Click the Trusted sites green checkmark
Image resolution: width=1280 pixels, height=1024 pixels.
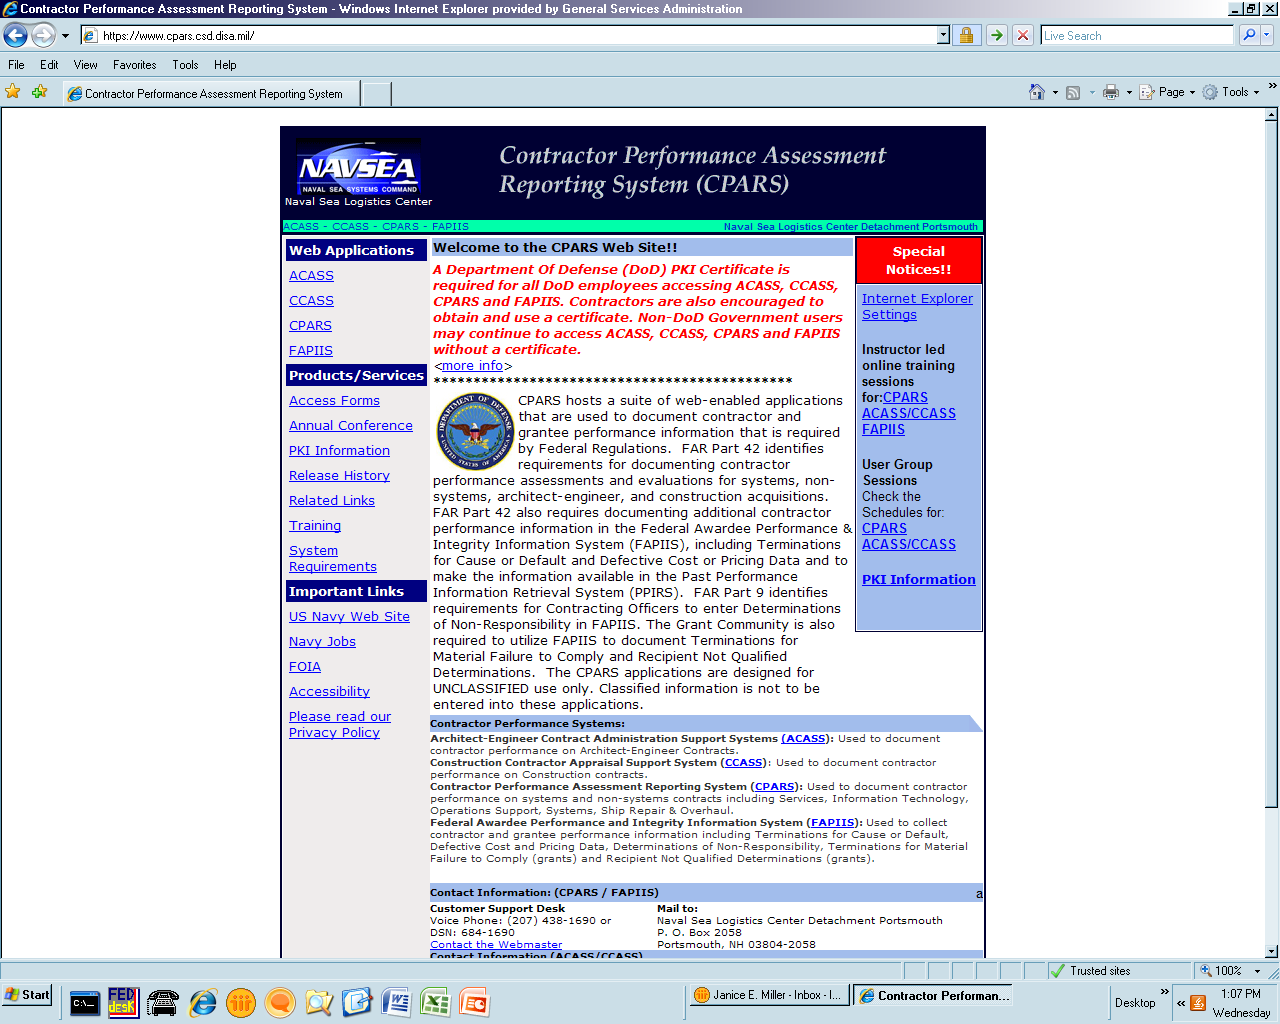coord(1058,971)
